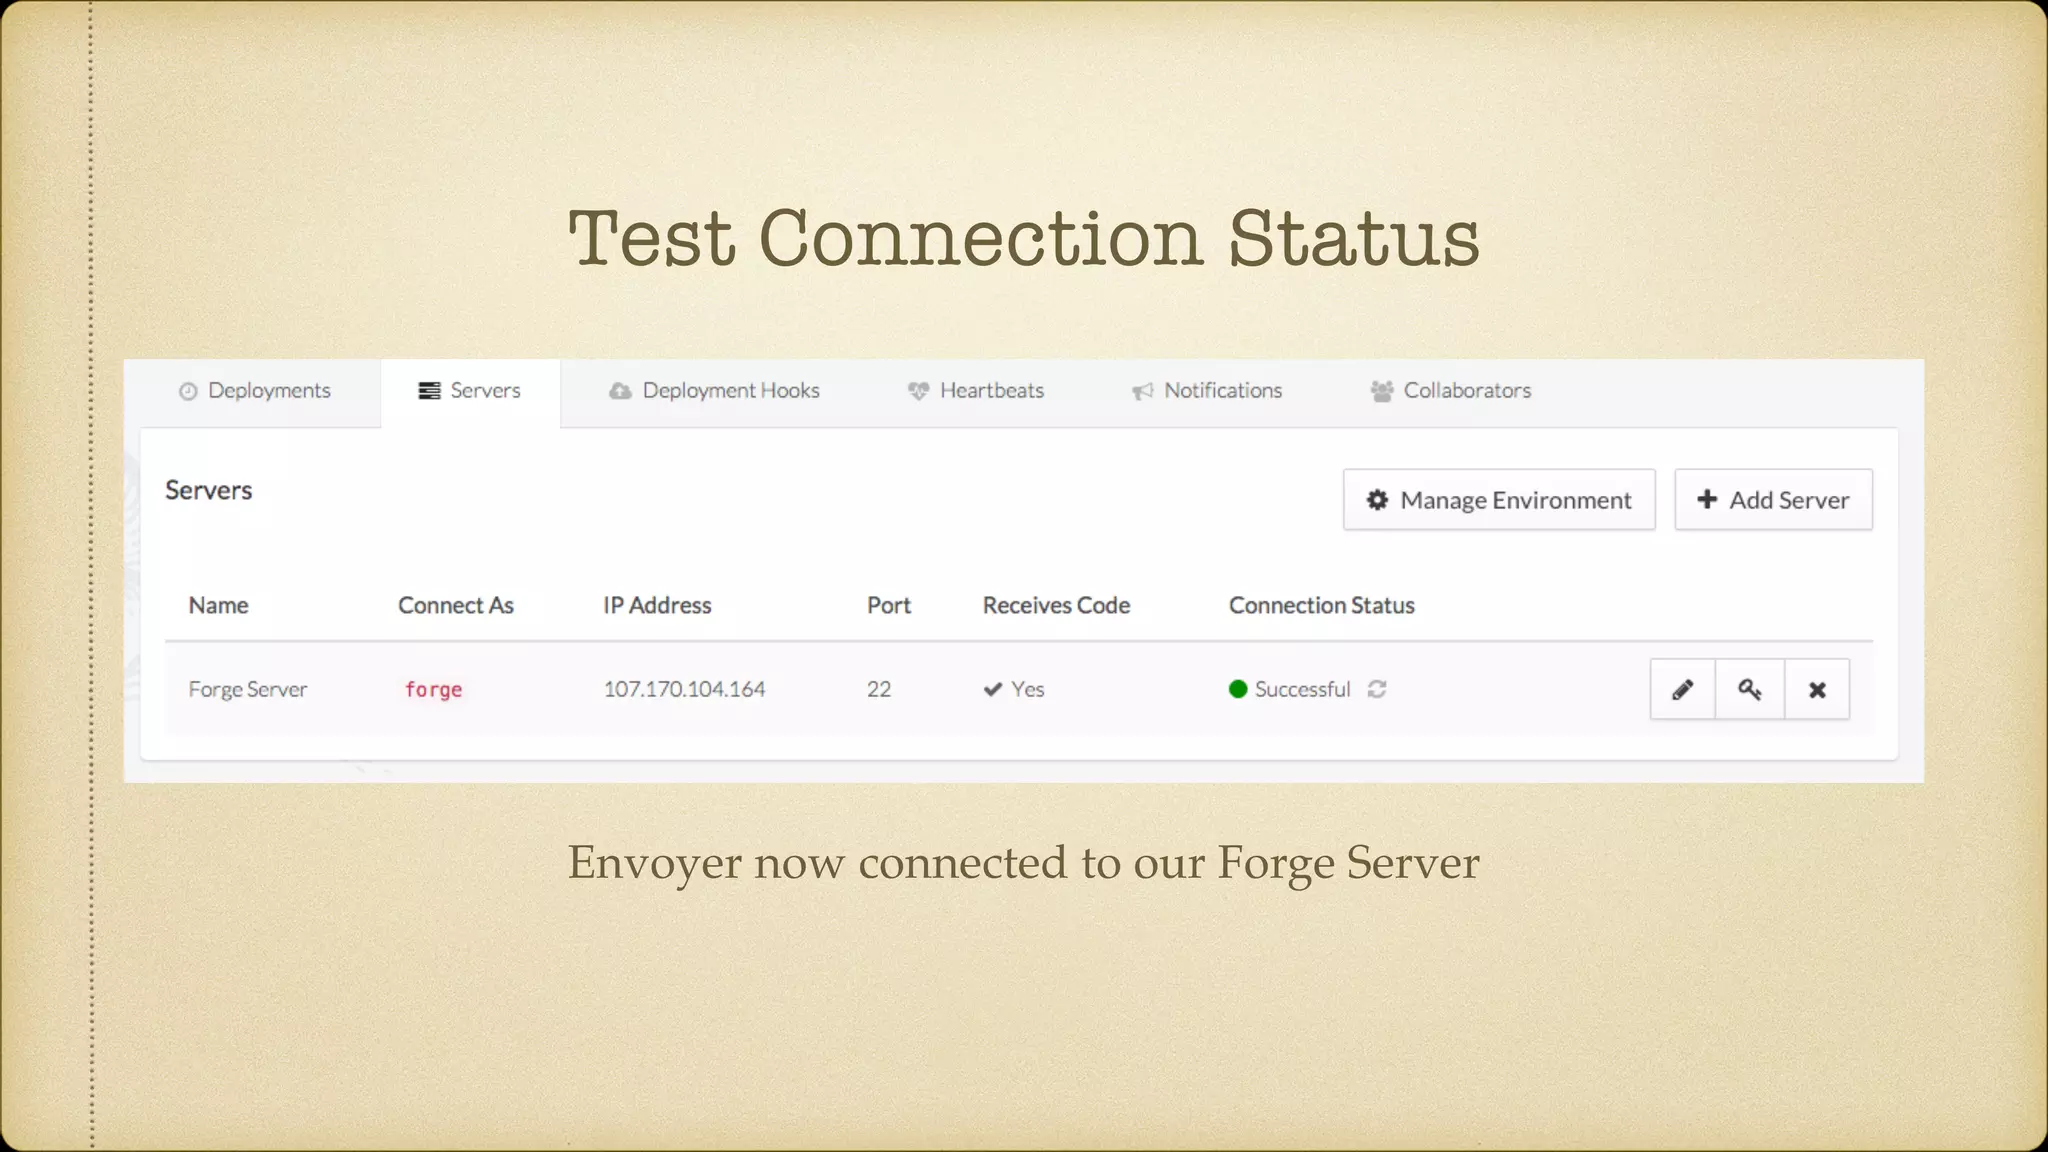The height and width of the screenshot is (1152, 2048).
Task: Click the gear icon in Manage Environment
Action: 1377,499
